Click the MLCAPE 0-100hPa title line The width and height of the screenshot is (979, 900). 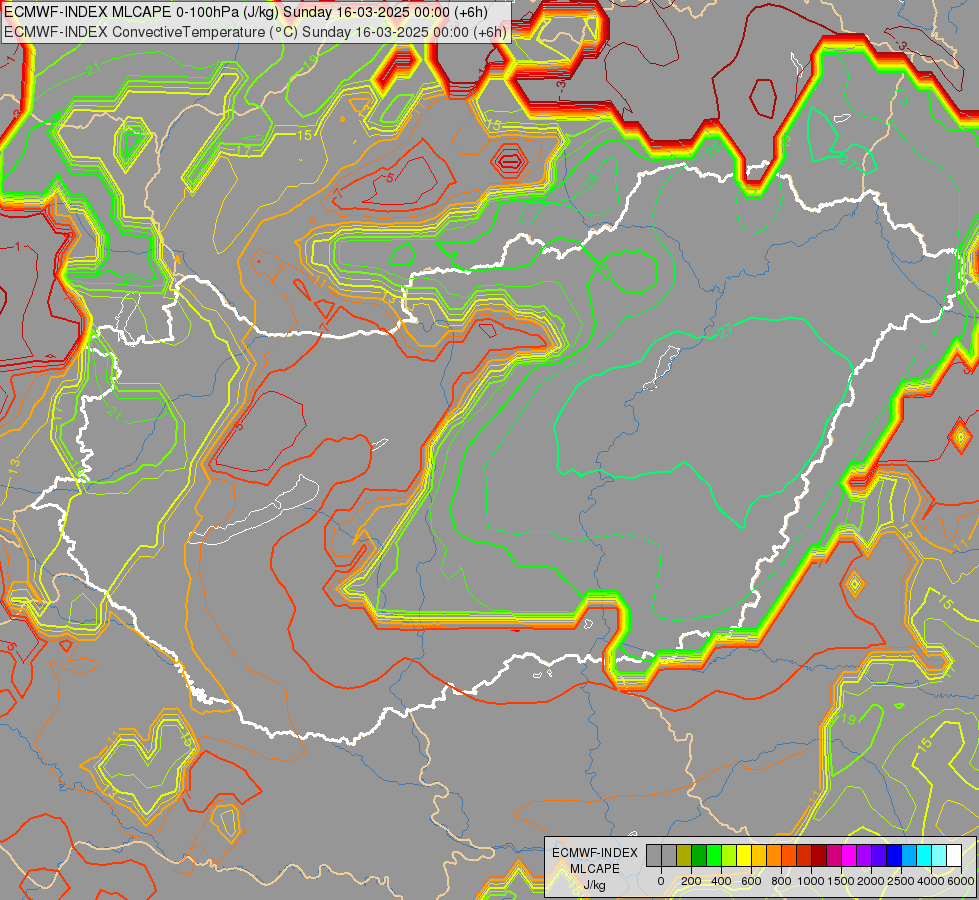point(246,12)
